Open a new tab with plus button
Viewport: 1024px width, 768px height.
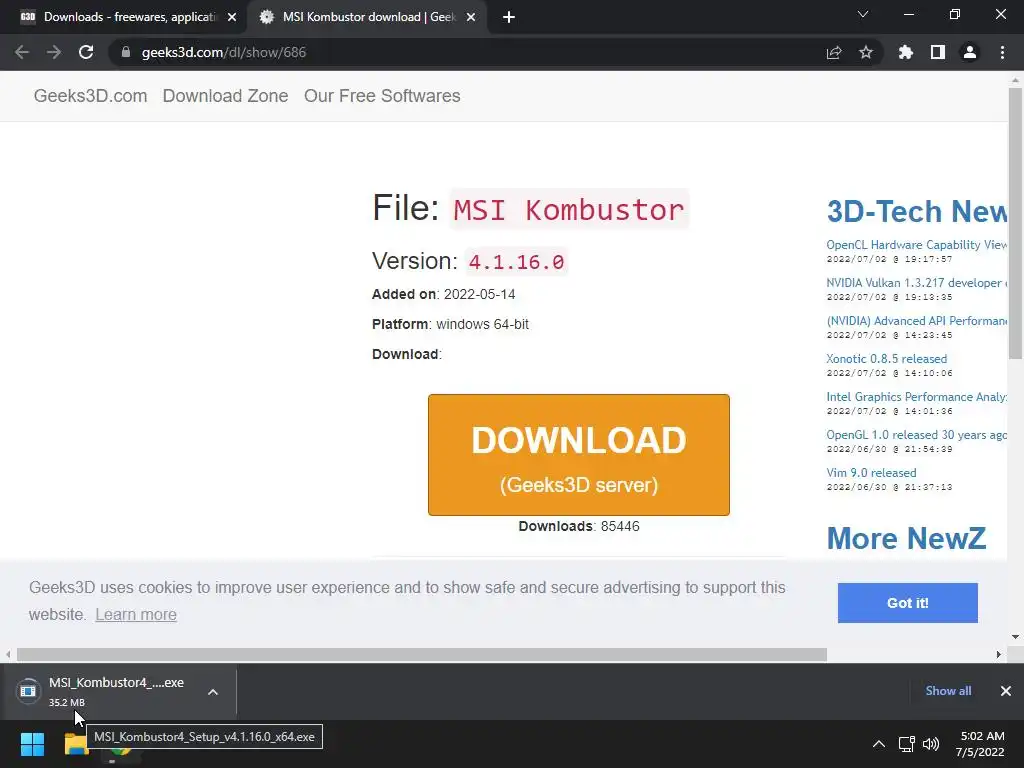tap(509, 17)
